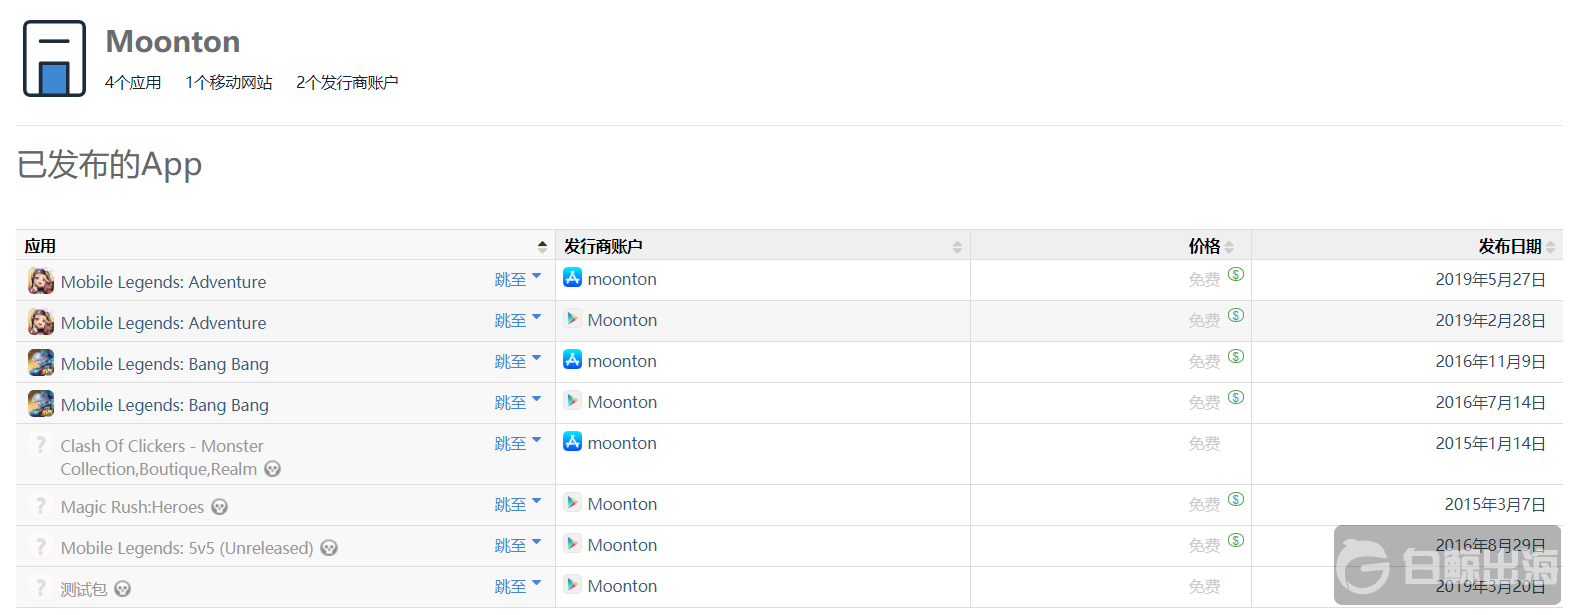The width and height of the screenshot is (1571, 615).
Task: Expand 跳至 dropdown for Magic Rush:Heroes
Action: 518,504
